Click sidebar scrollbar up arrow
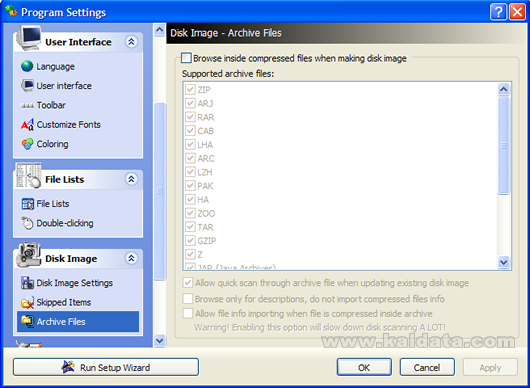530x388 pixels. [x=160, y=30]
